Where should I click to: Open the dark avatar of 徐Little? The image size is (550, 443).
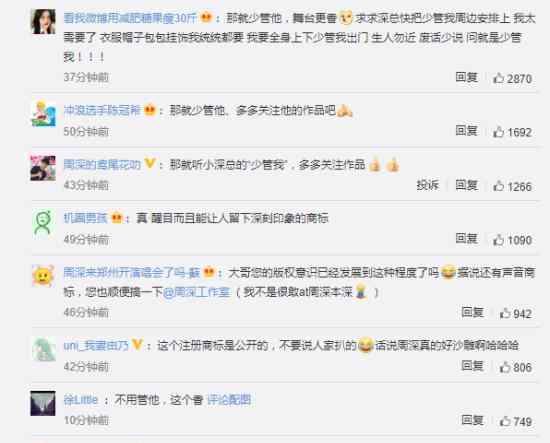(43, 403)
